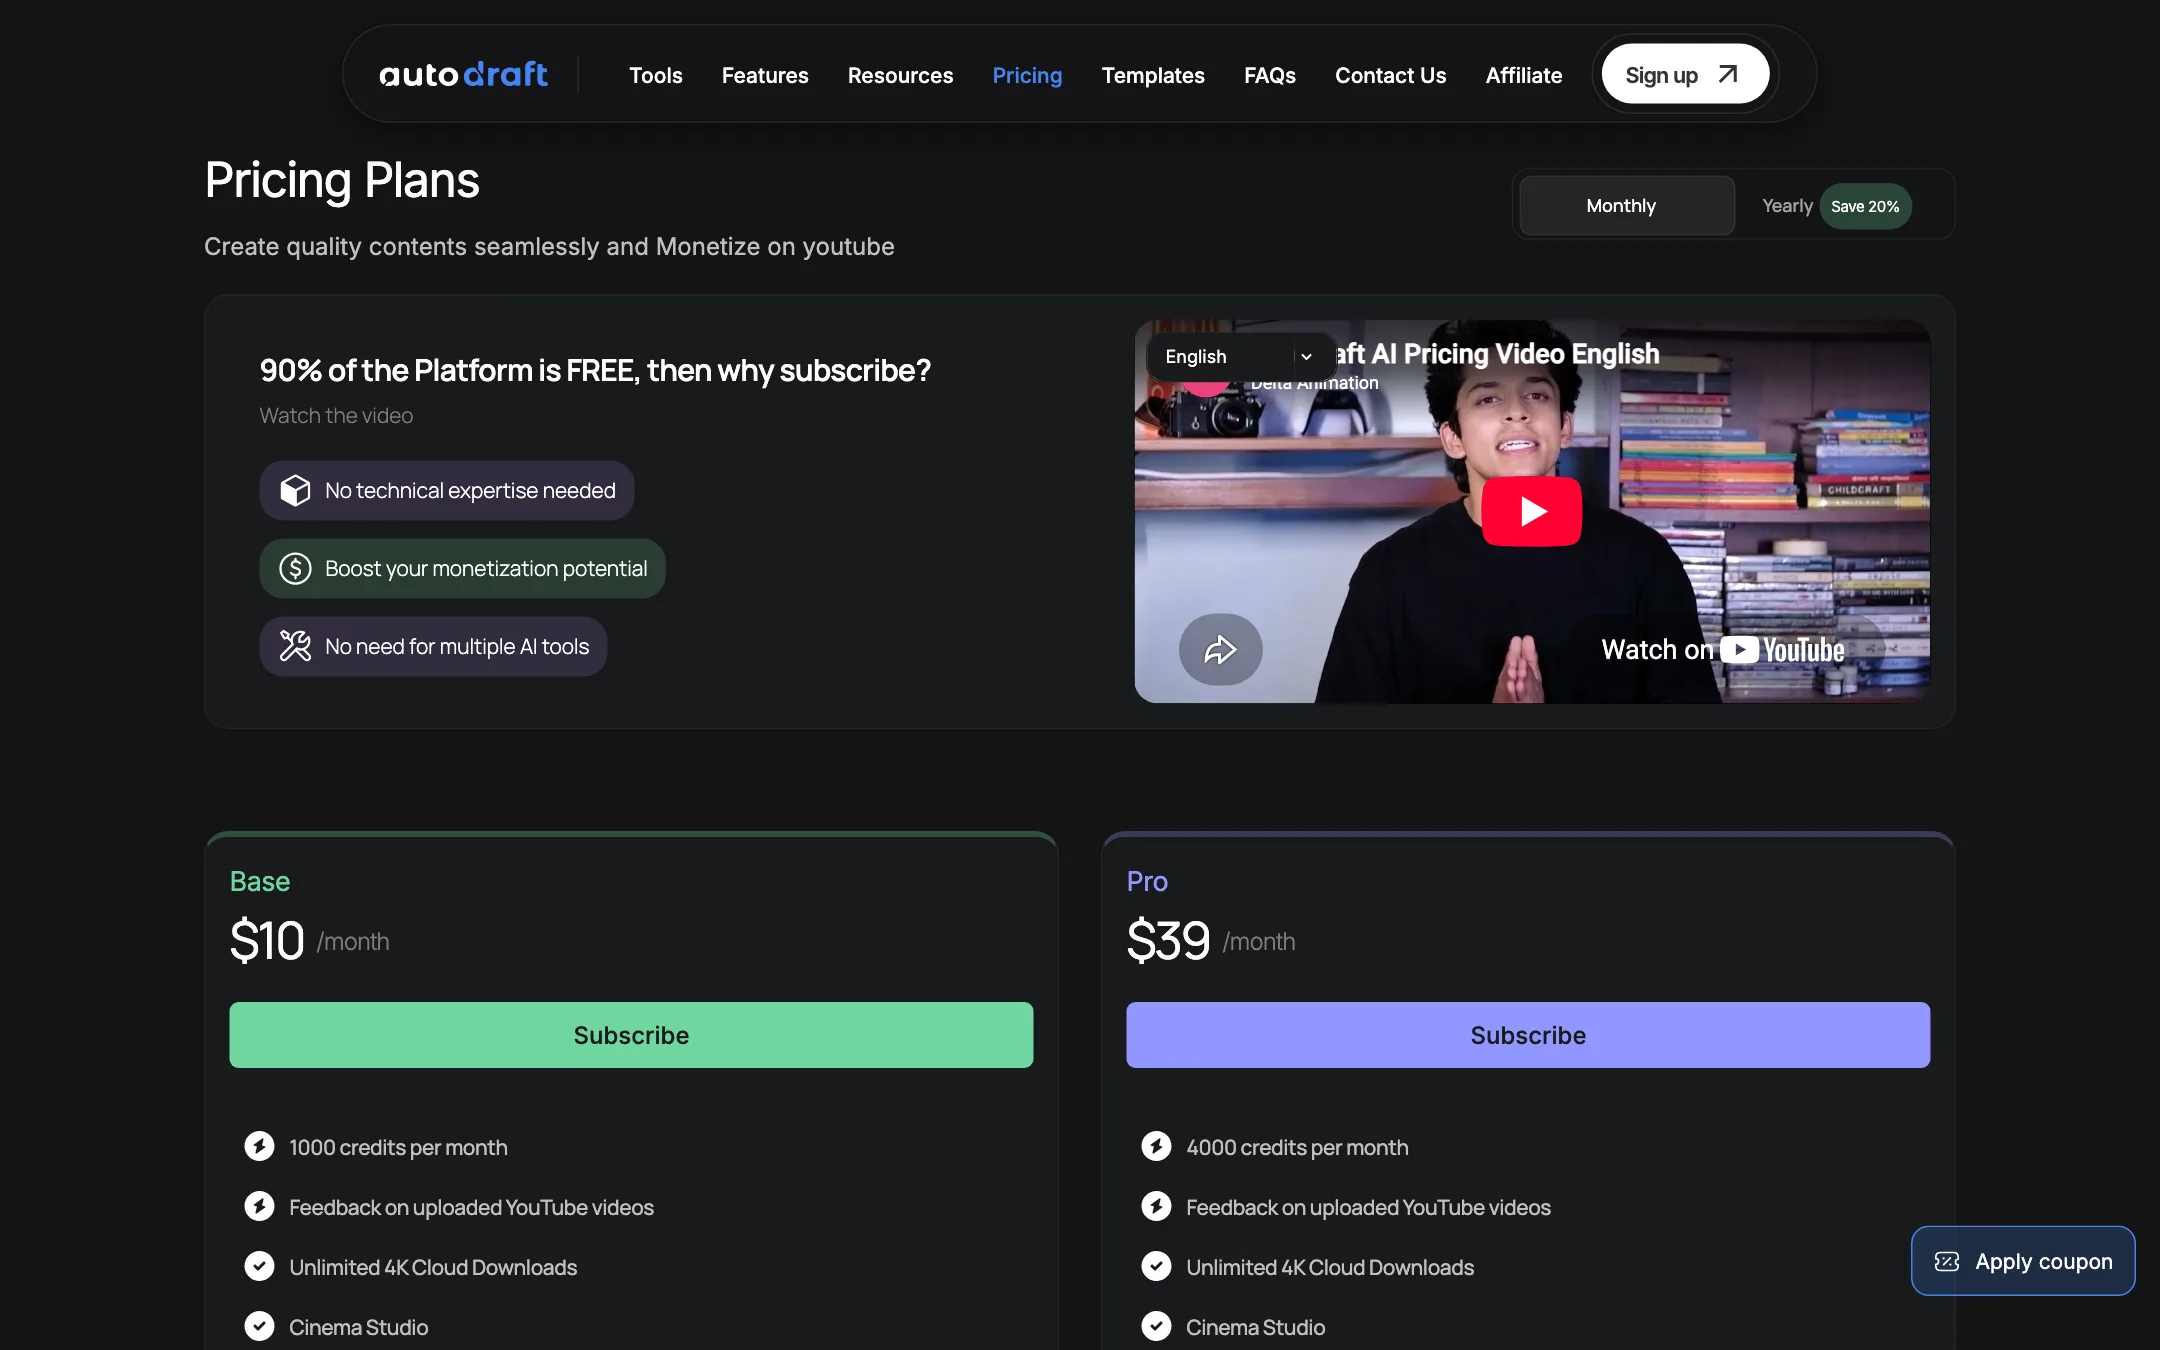
Task: Click the Base plan's "$10" price
Action: (x=267, y=941)
